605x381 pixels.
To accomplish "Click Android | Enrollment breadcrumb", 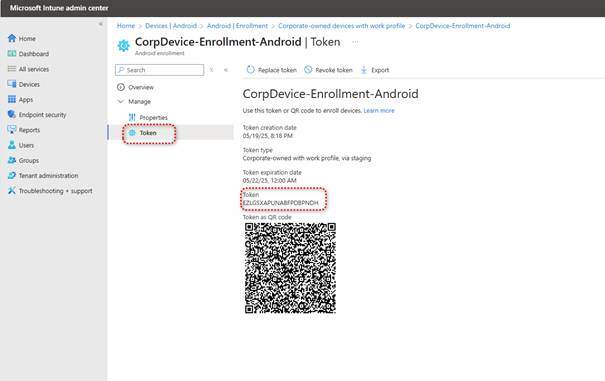I will pos(237,26).
